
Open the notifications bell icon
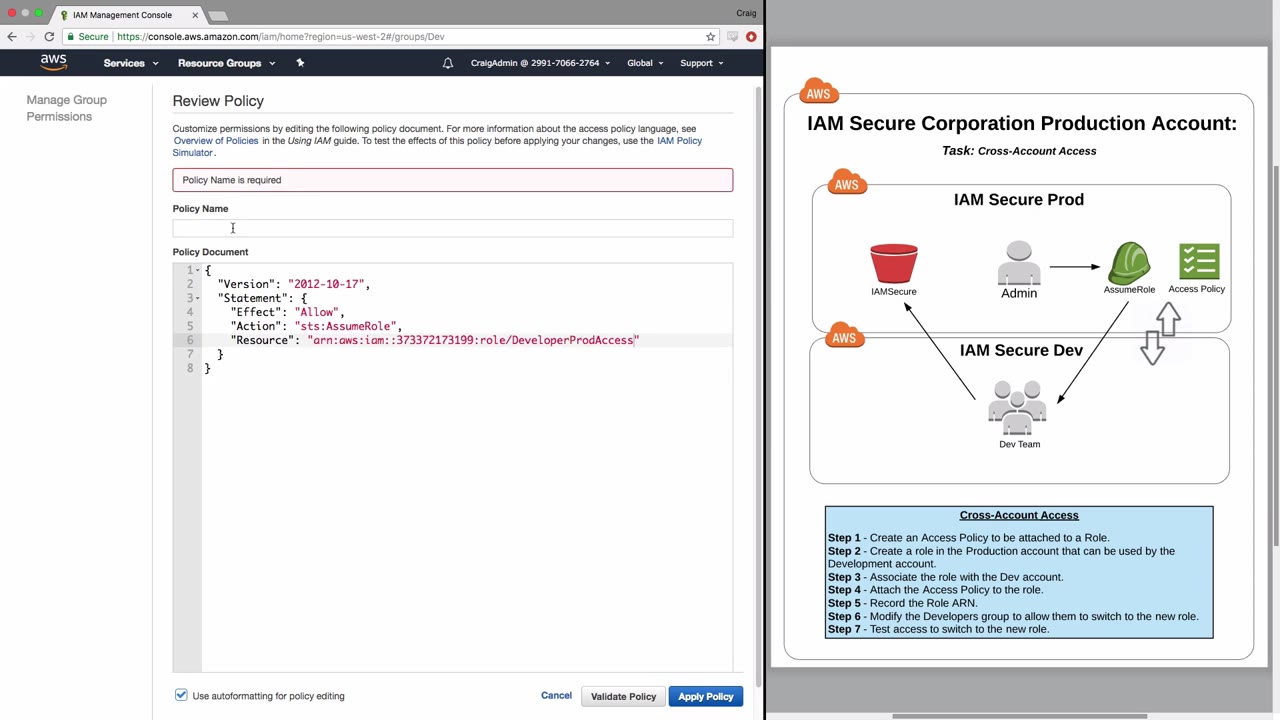pos(448,63)
